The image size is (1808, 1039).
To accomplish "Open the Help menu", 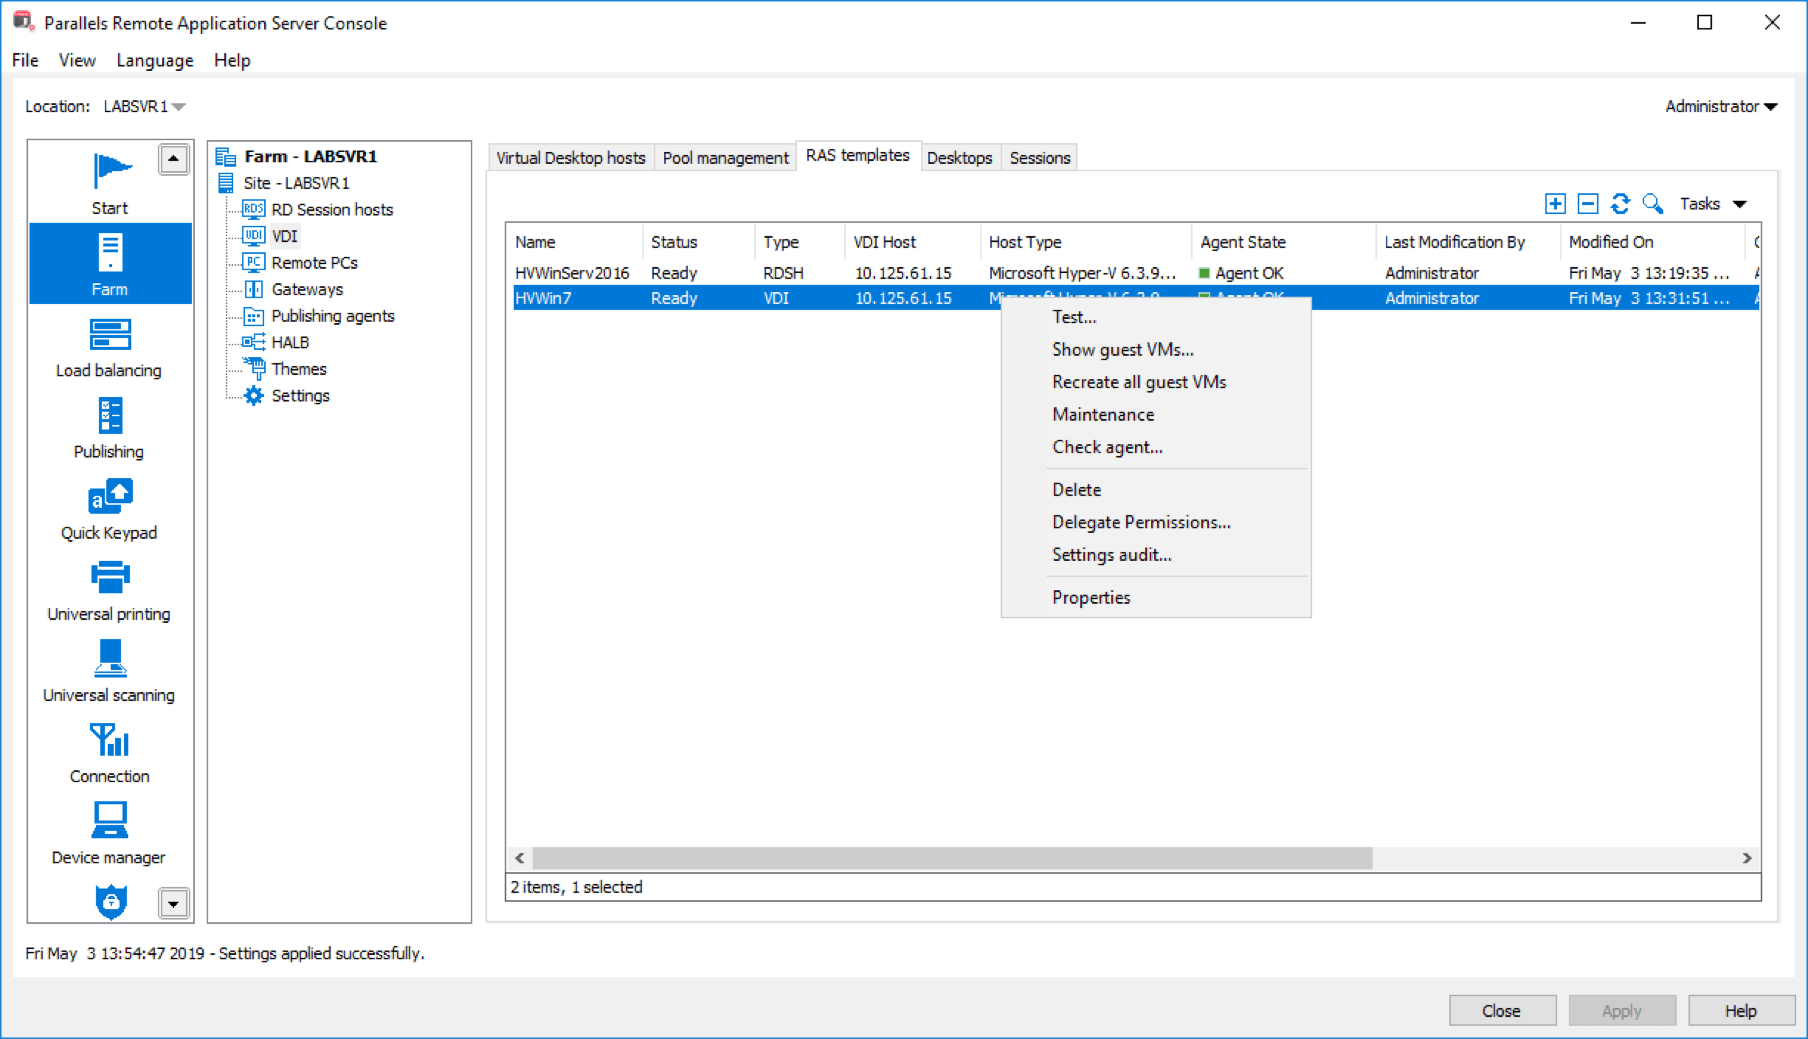I will [x=232, y=60].
